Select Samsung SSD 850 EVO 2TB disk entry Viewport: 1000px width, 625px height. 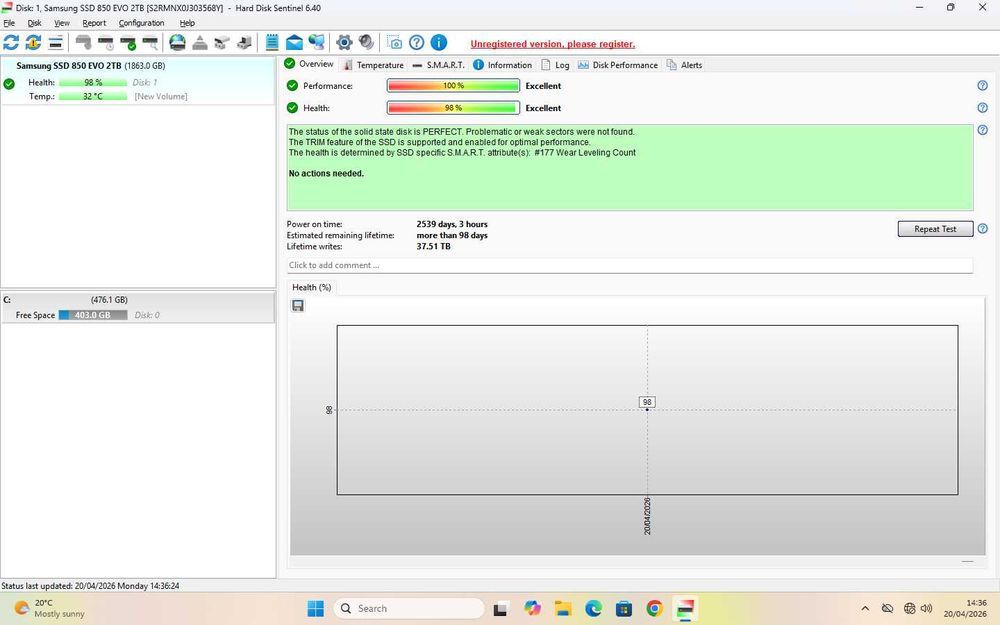pos(138,81)
